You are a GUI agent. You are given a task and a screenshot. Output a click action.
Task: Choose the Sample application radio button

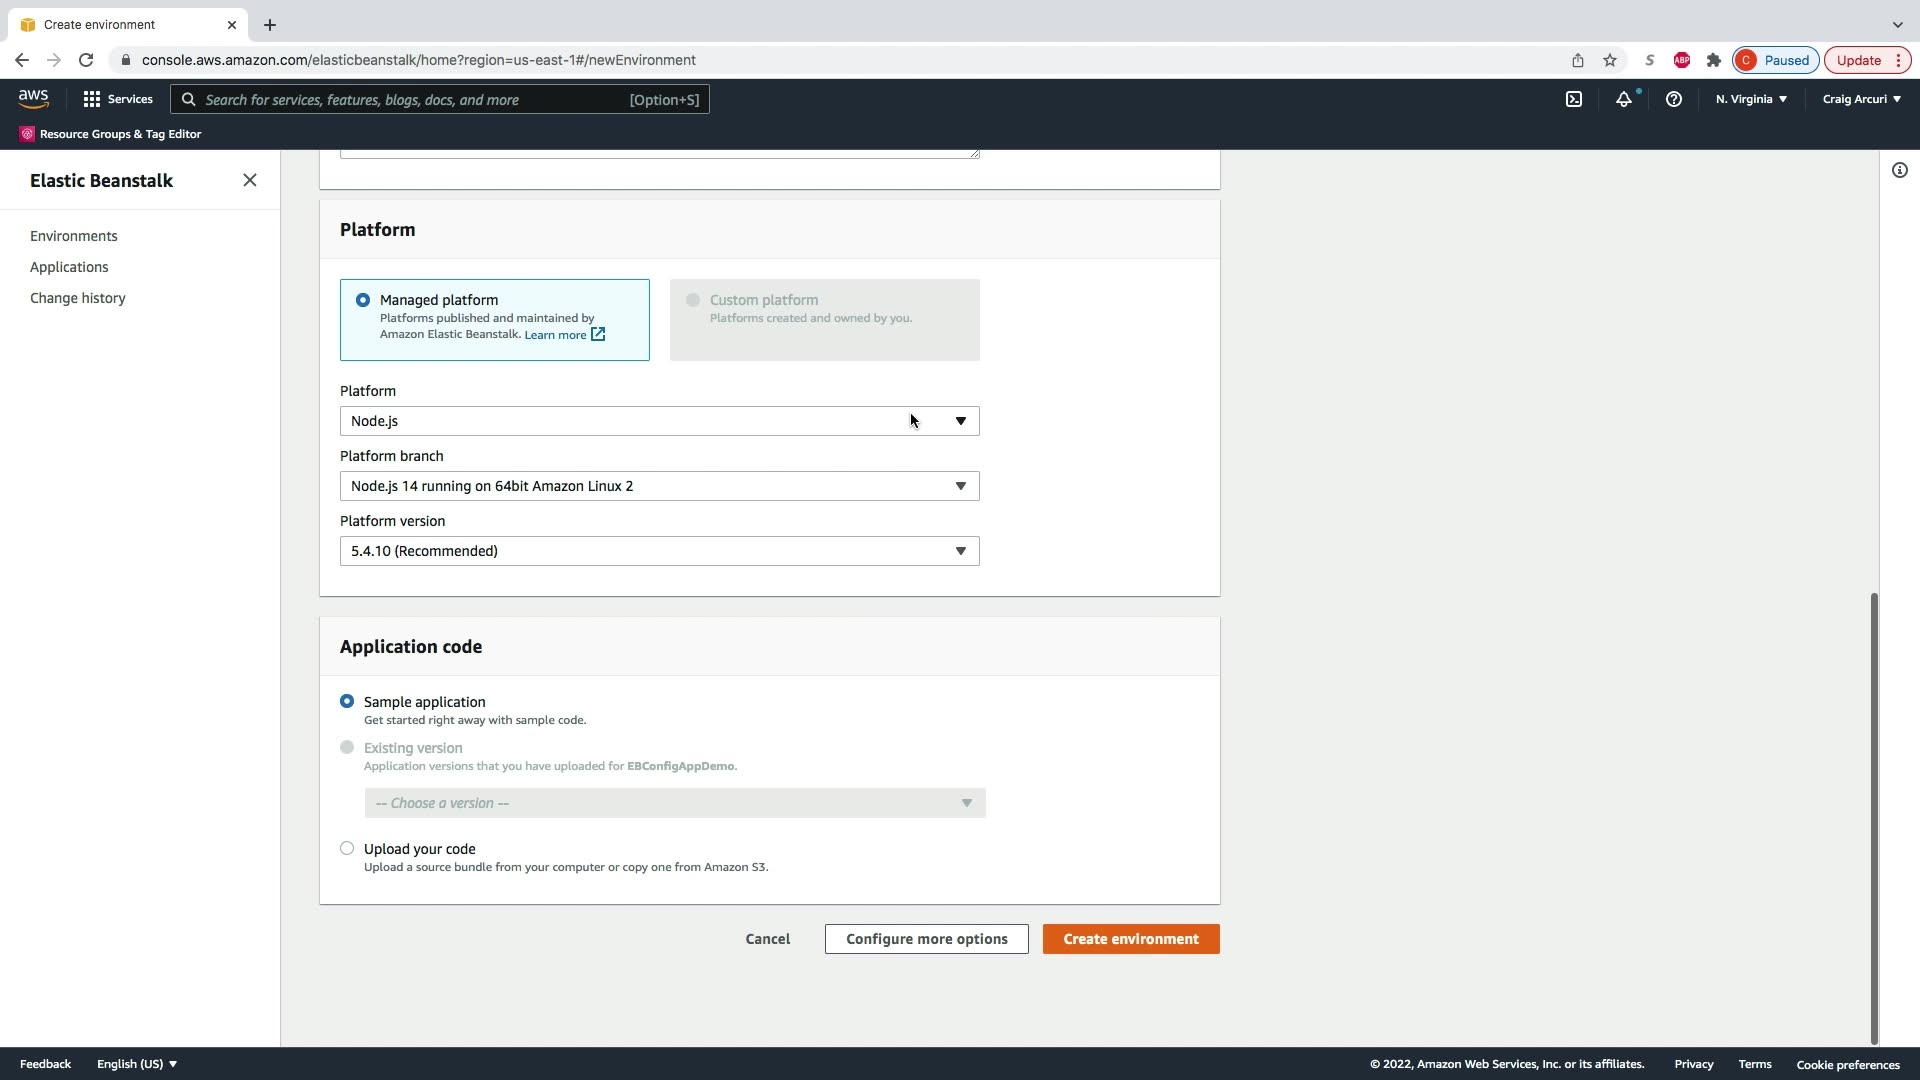(347, 701)
